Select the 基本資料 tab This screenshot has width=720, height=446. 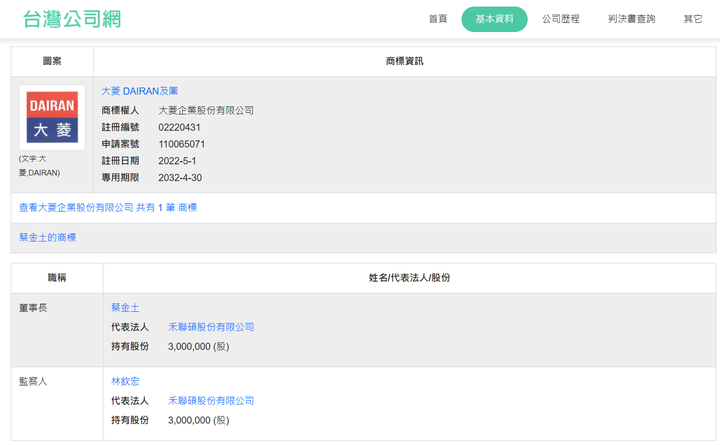tap(494, 19)
